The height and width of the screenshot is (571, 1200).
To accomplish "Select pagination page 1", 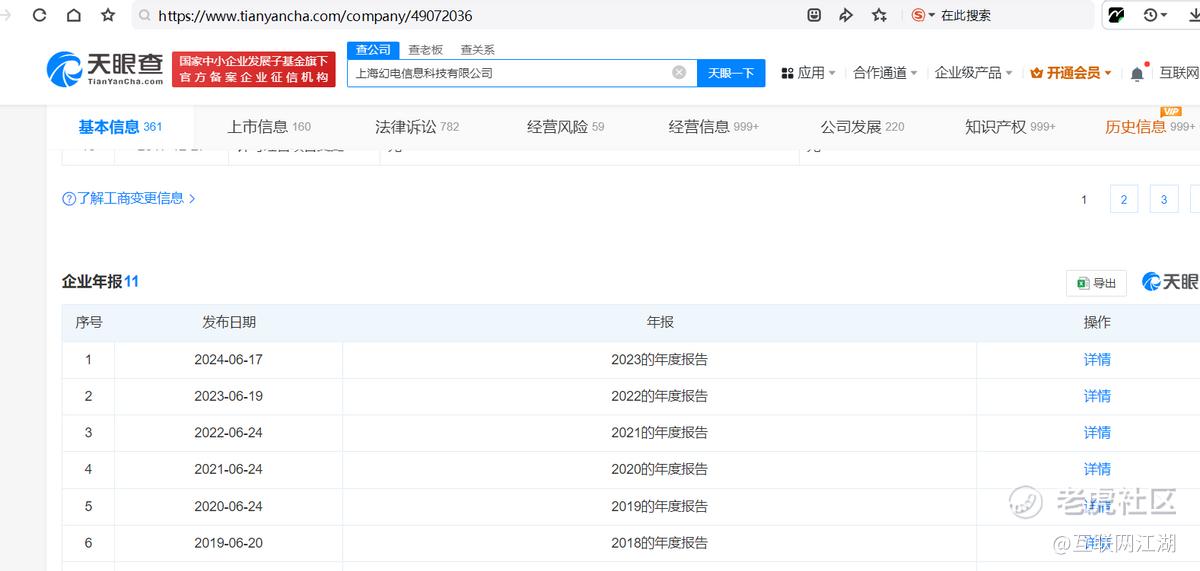I will (1084, 200).
